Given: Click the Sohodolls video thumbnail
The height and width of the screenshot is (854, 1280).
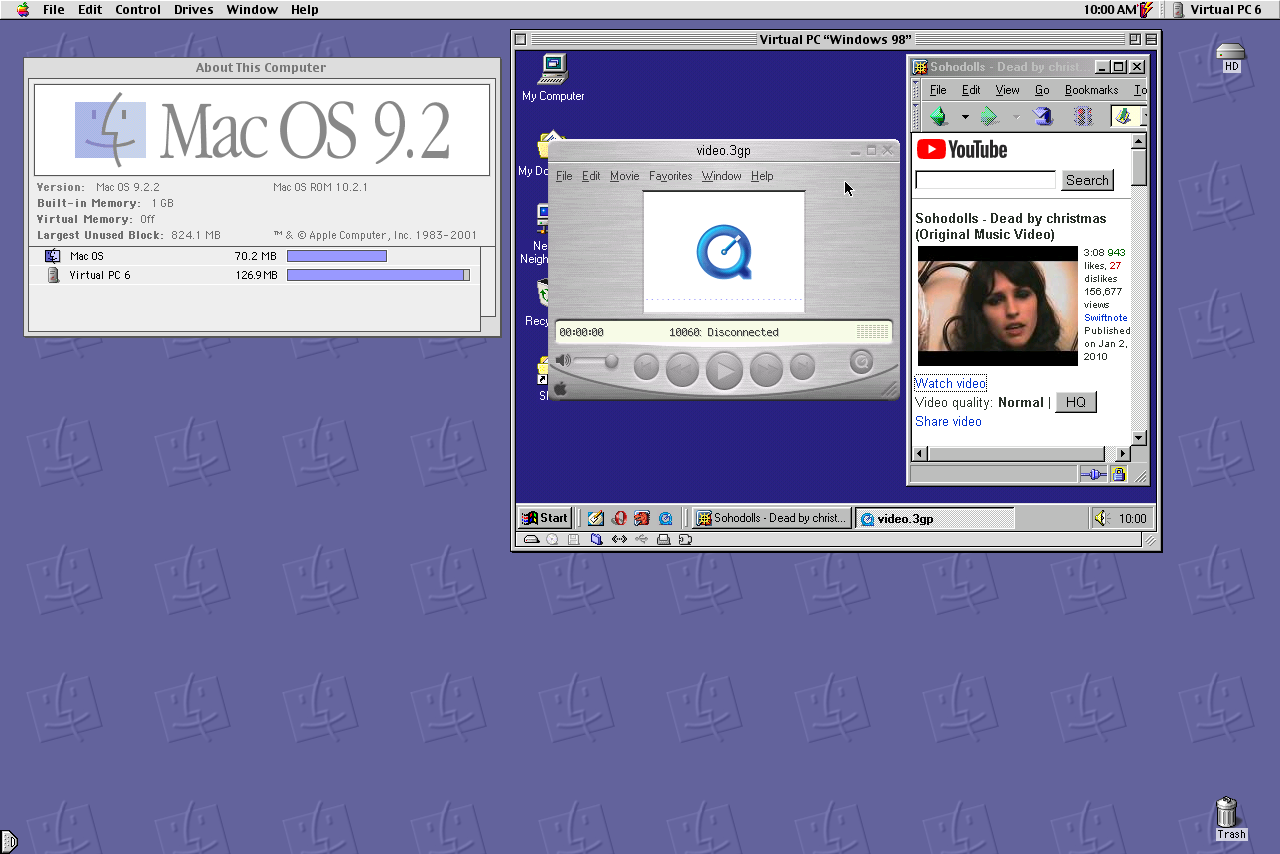Looking at the screenshot, I should (x=998, y=306).
